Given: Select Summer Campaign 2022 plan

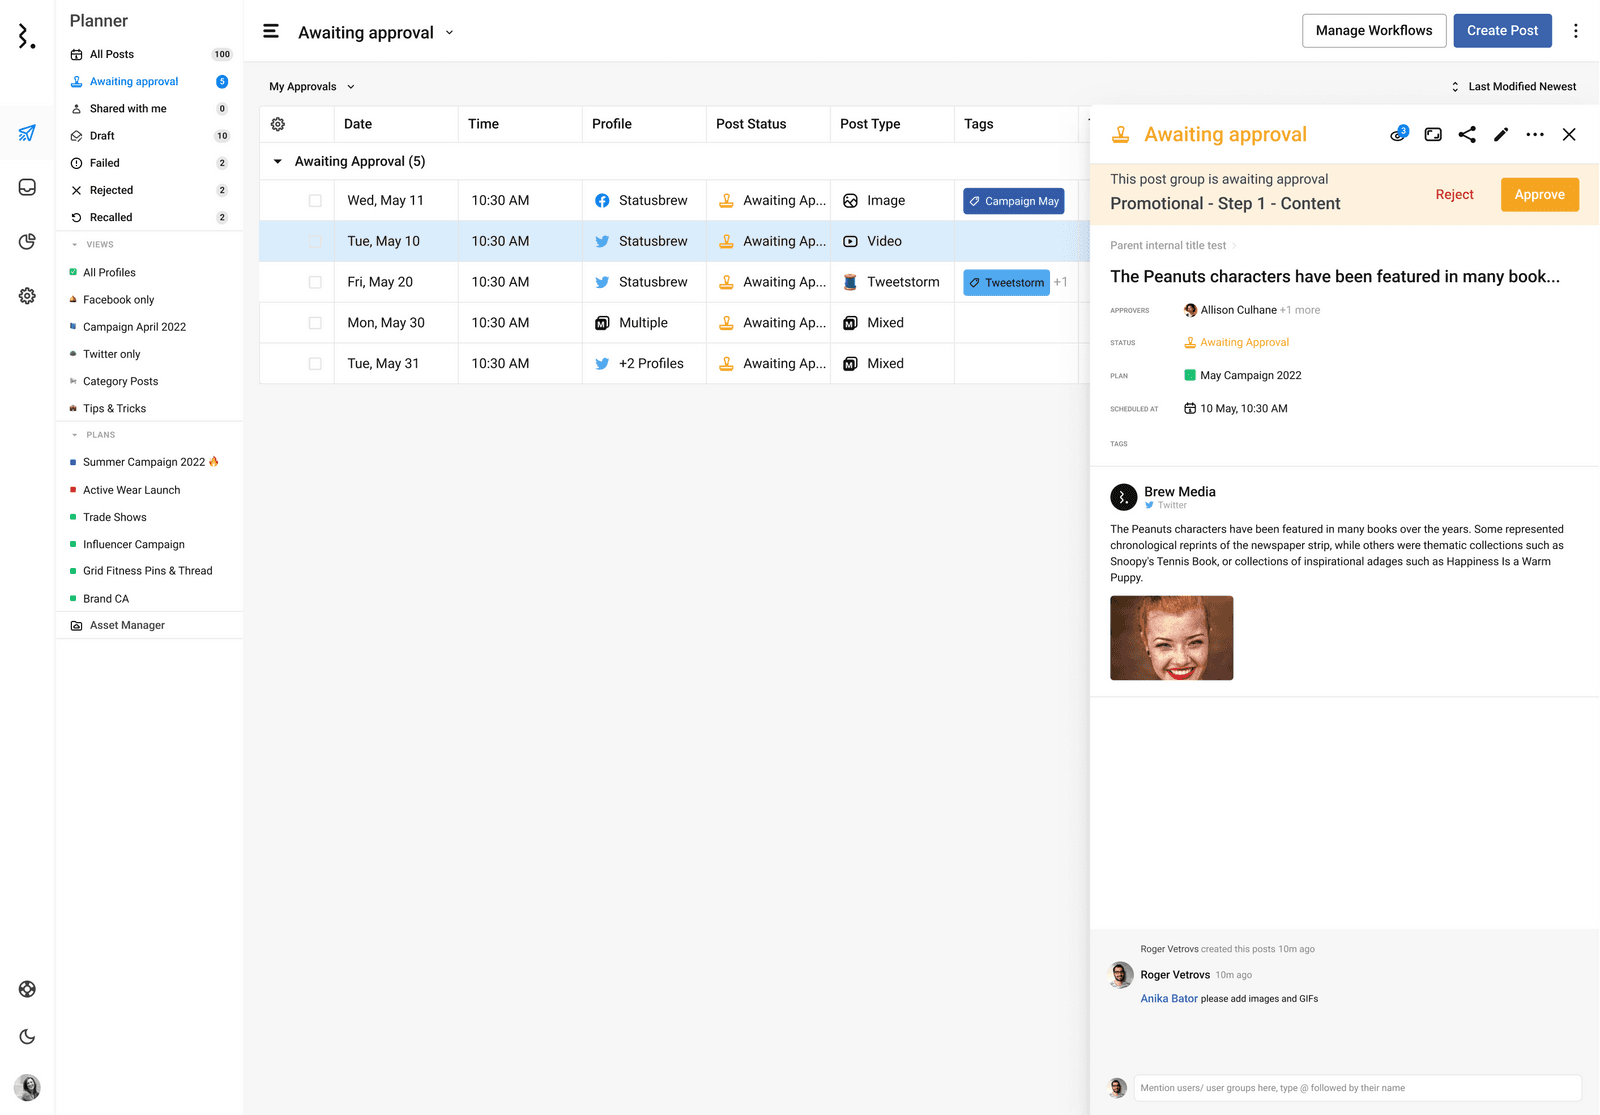Looking at the screenshot, I should 144,462.
